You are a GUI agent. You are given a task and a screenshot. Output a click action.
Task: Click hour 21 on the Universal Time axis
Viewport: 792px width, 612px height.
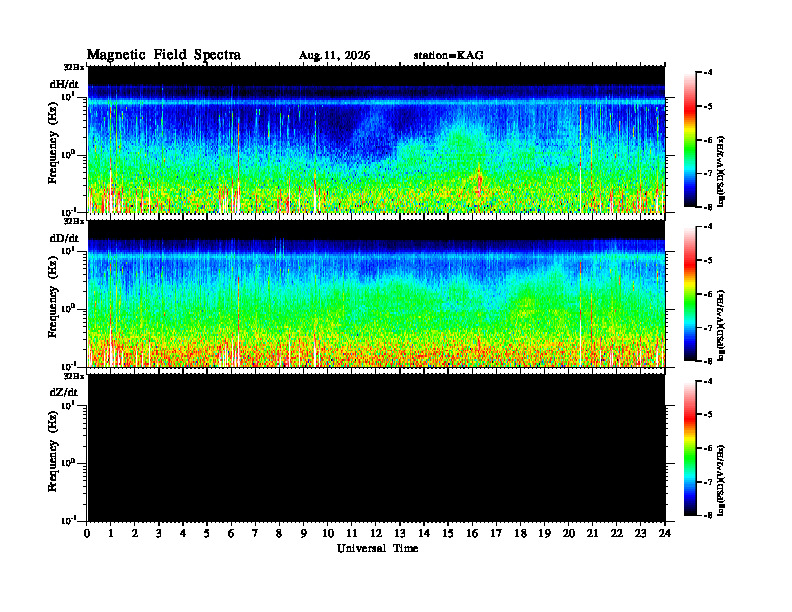592,534
